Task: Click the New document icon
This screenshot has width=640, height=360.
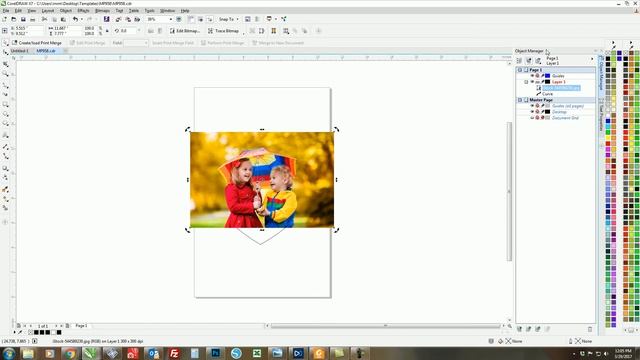Action: (x=4, y=19)
